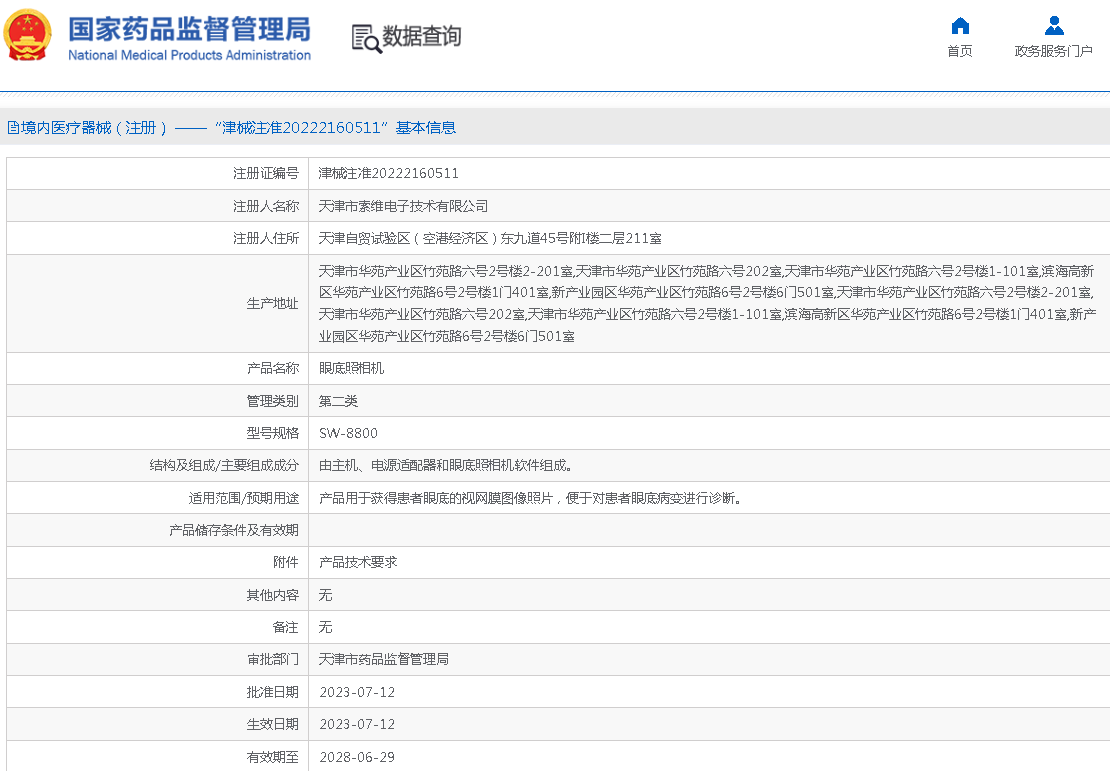1110x771 pixels.
Task: Select registration number 津械注准20222160511 in the table
Action: [388, 173]
